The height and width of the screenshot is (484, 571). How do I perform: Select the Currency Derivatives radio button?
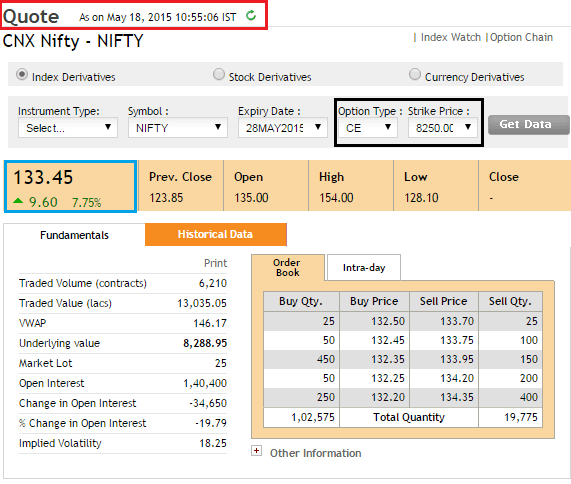414,74
